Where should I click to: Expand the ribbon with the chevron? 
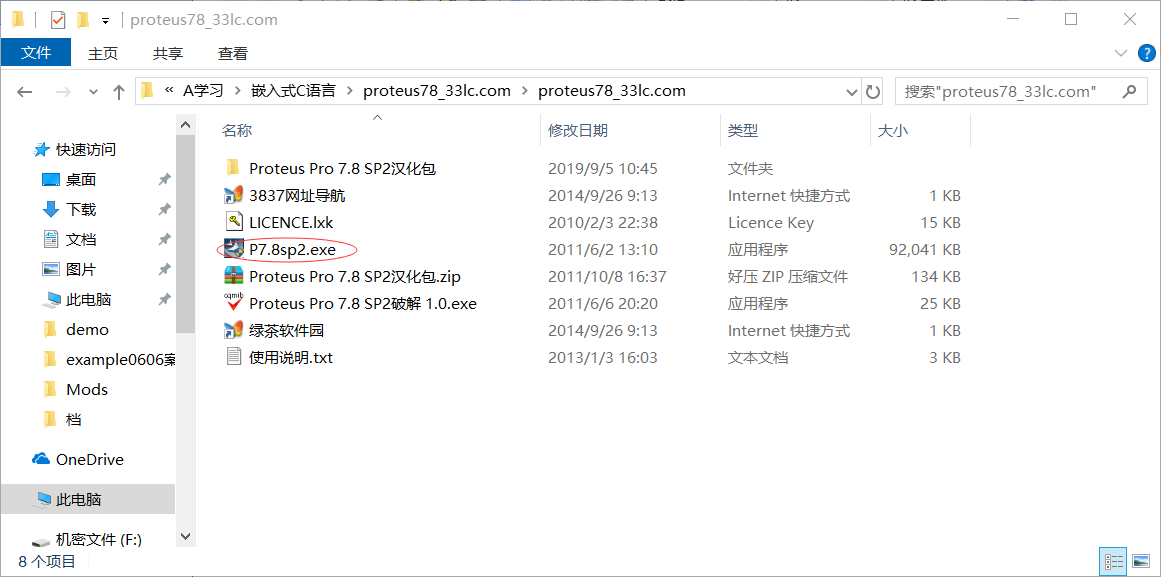click(1120, 53)
